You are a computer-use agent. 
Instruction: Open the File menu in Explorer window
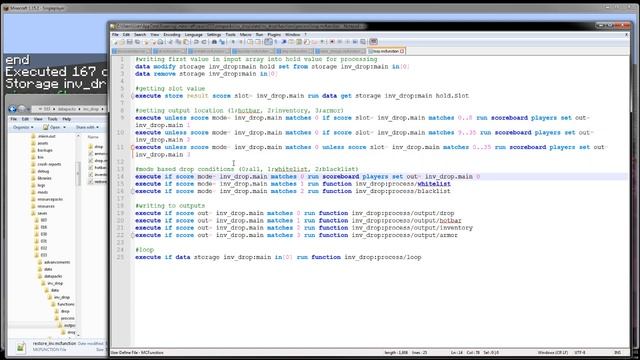tap(13, 119)
